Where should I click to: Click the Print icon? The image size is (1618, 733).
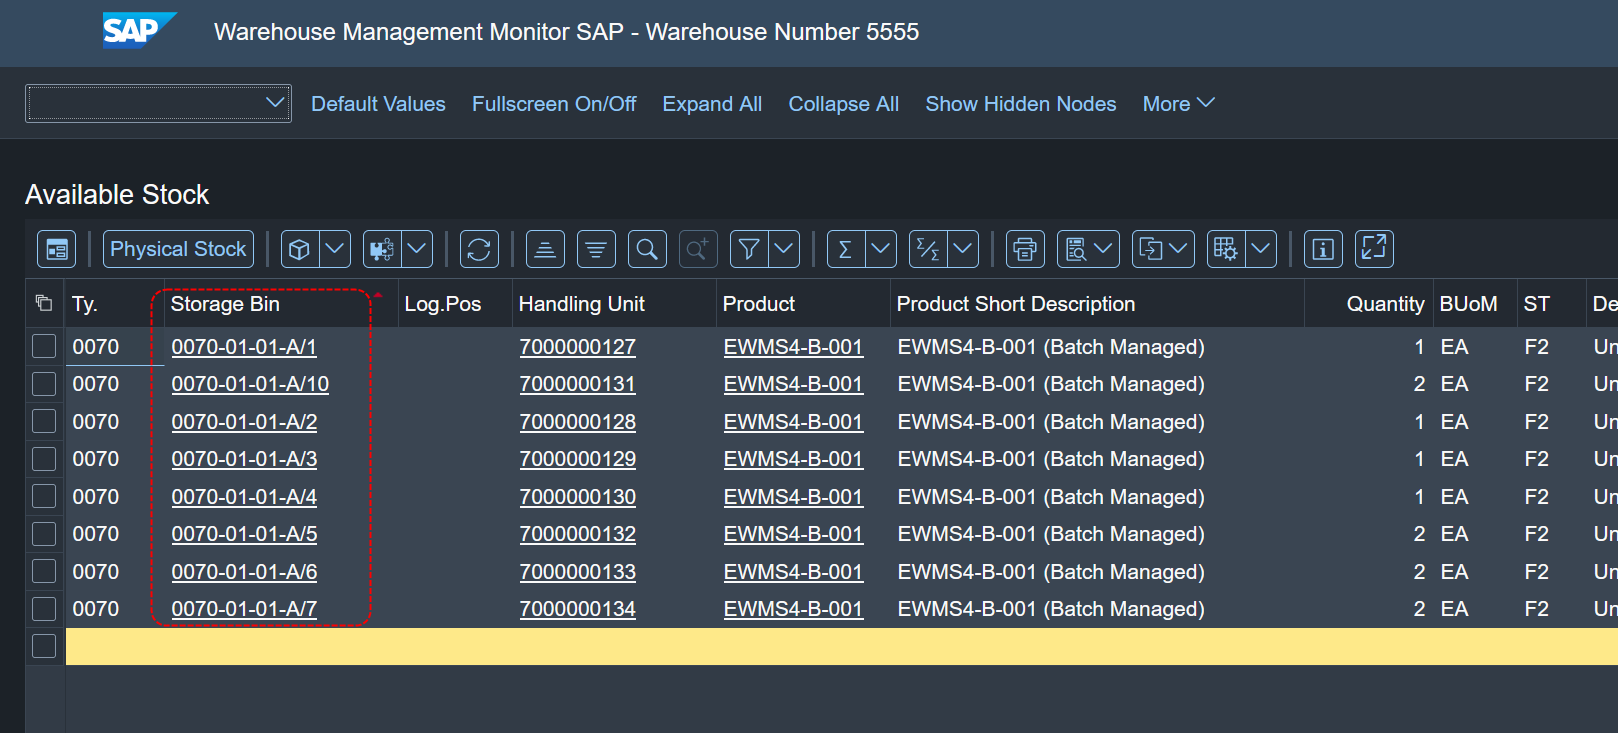click(x=1025, y=249)
